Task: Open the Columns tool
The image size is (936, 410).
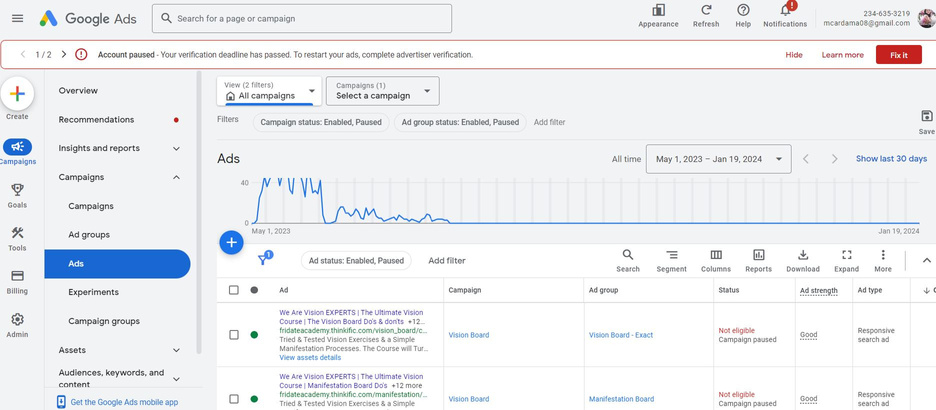Action: click(716, 261)
